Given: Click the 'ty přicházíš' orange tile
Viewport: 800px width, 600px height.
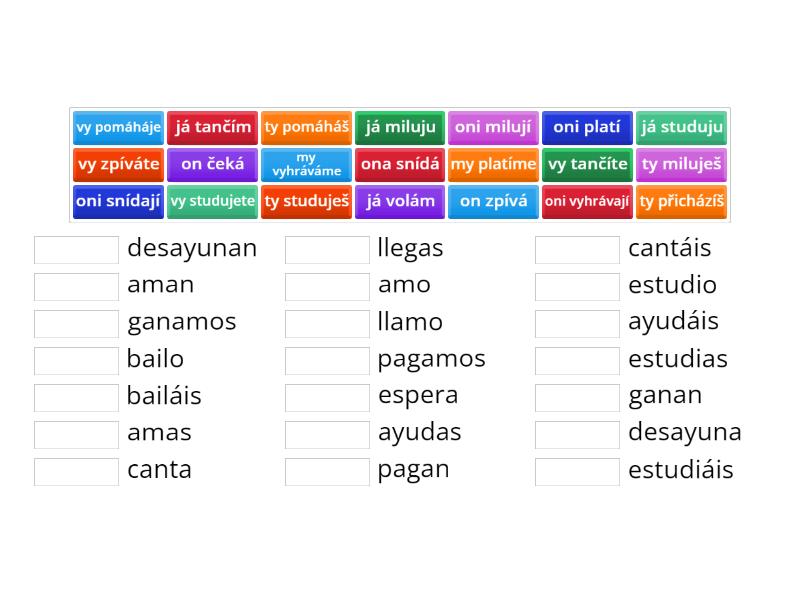Looking at the screenshot, I should (681, 201).
